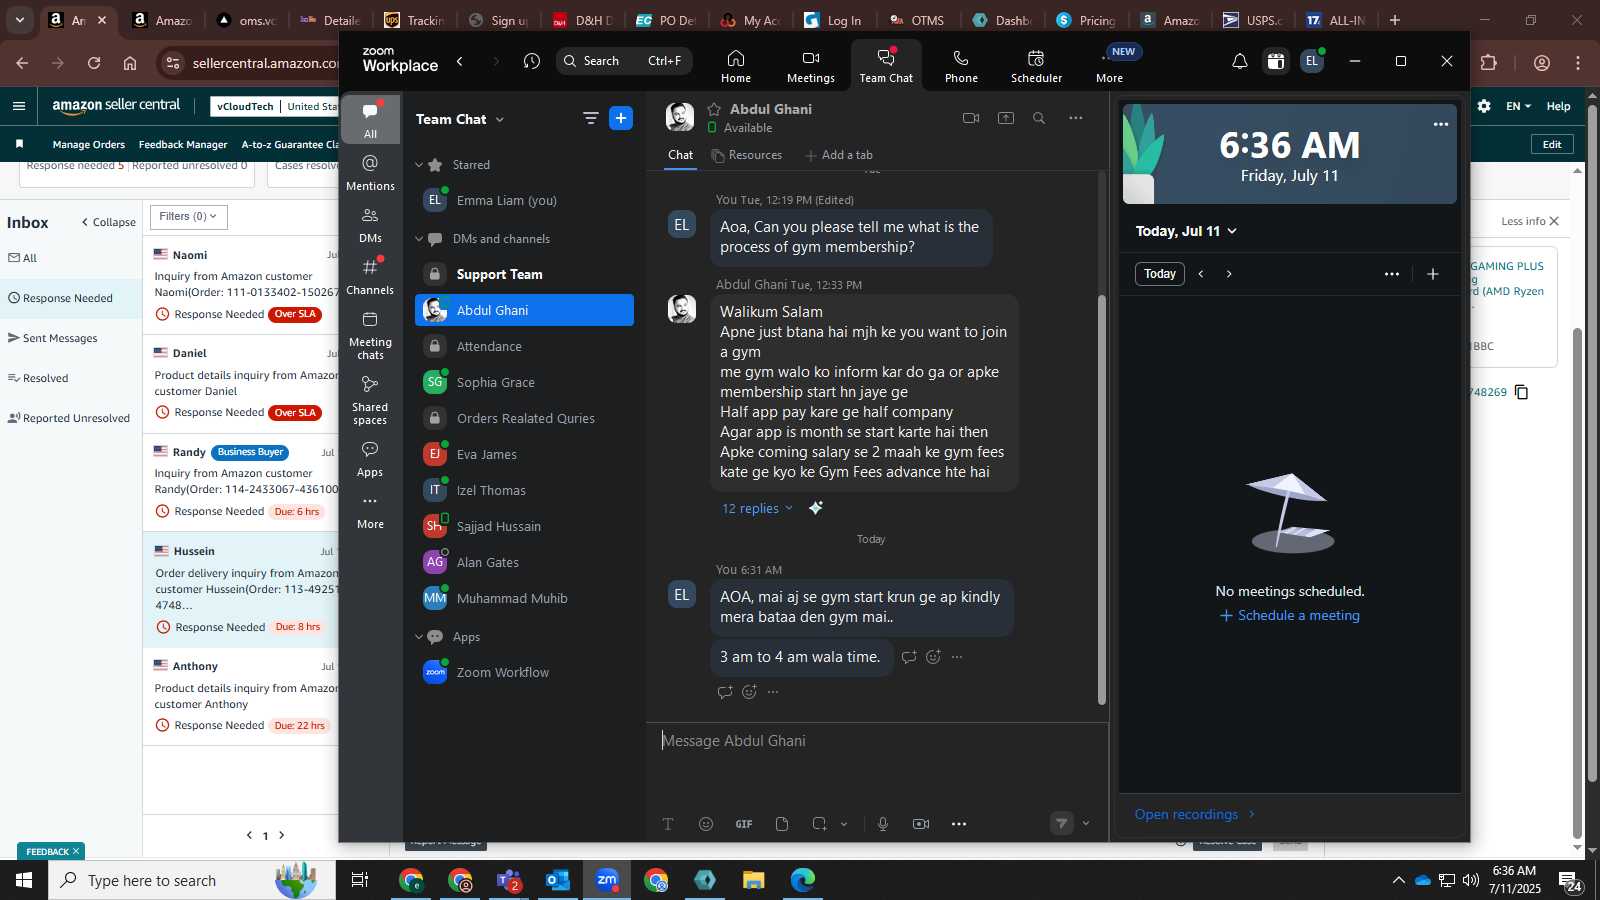The height and width of the screenshot is (900, 1600).
Task: Open Channels in Zoom sidebar
Action: tap(370, 276)
